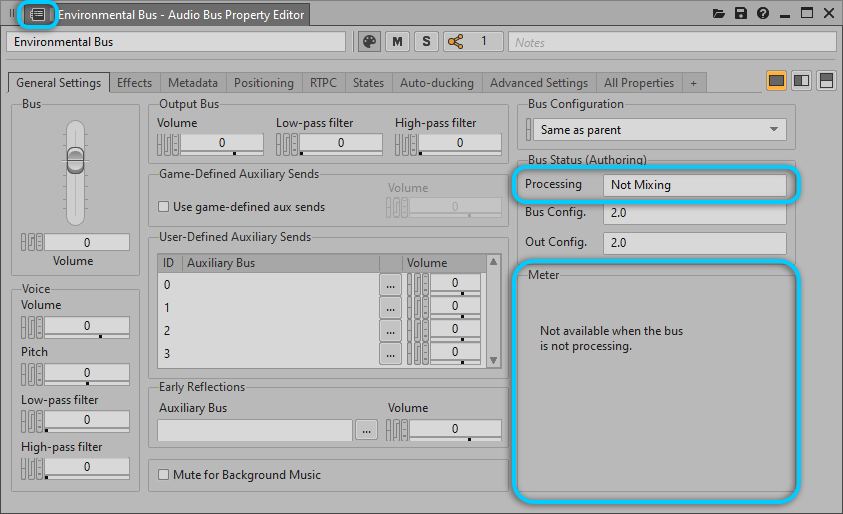Open the color palette icon button
Screen dimensions: 843x514
pos(369,42)
